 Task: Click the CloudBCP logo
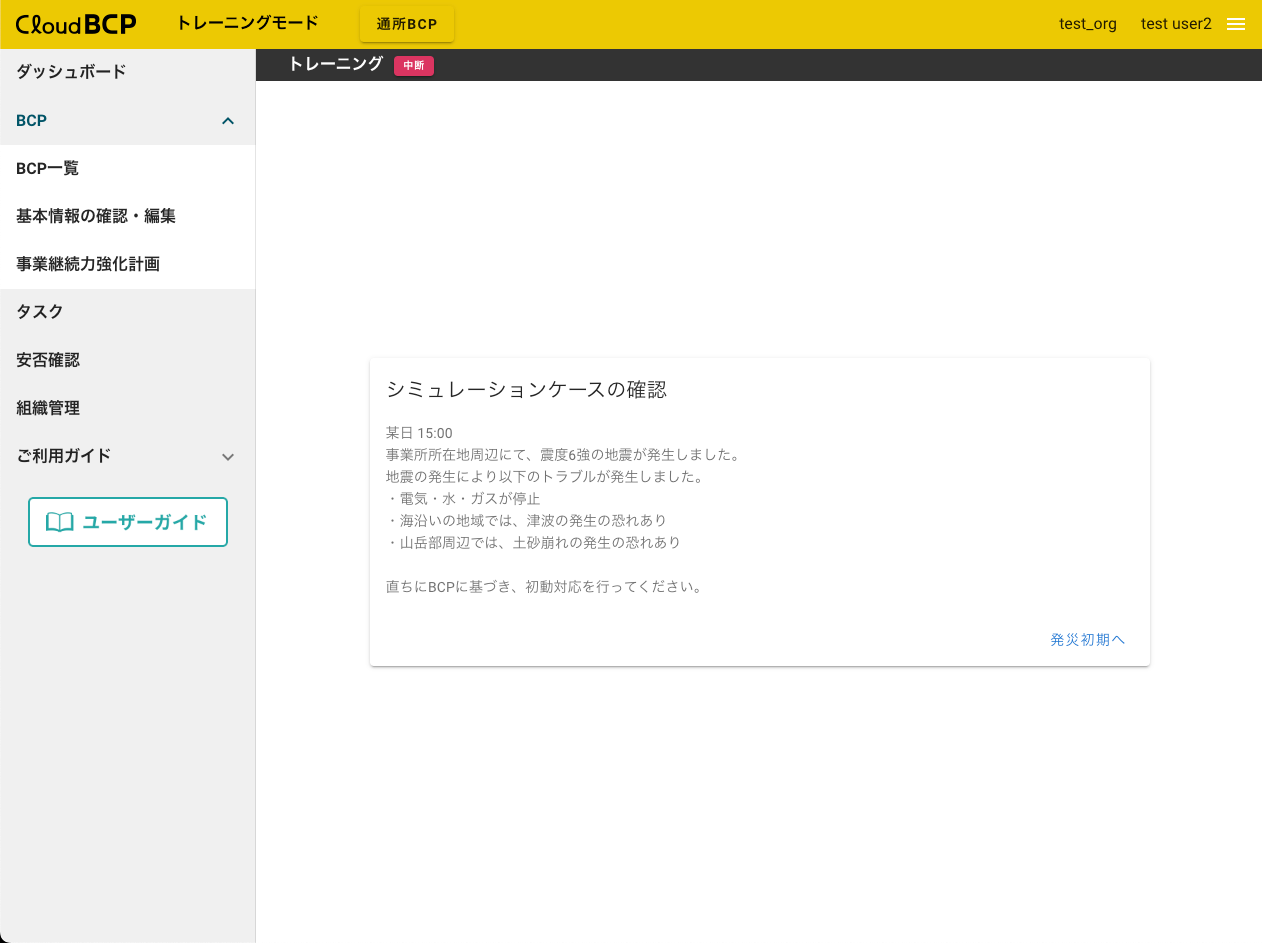click(x=76, y=24)
